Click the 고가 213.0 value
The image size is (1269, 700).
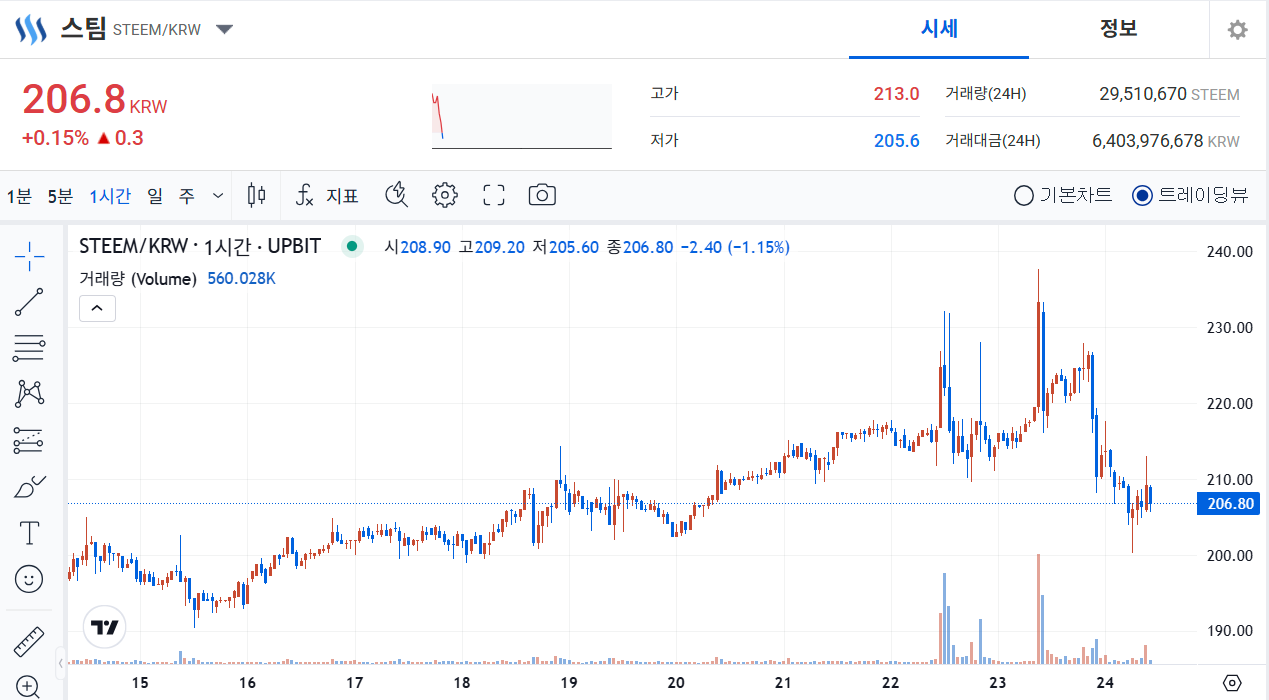[896, 94]
